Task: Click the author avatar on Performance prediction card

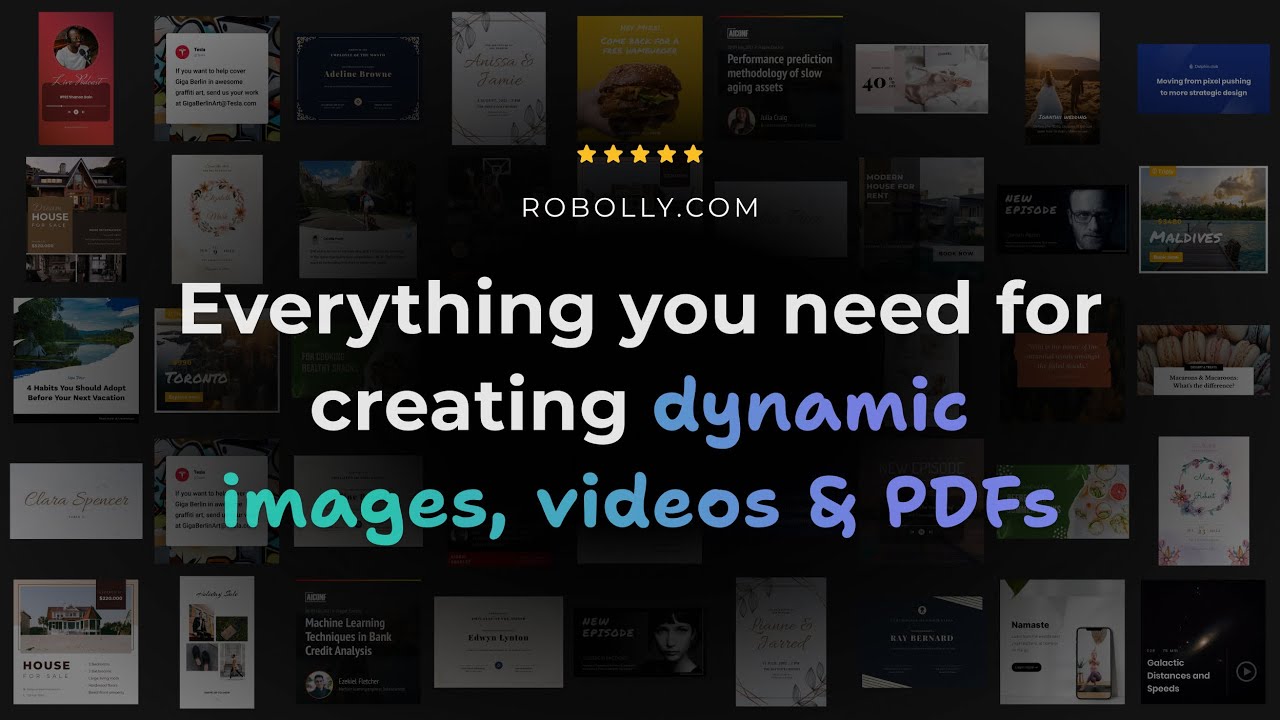Action: click(742, 121)
